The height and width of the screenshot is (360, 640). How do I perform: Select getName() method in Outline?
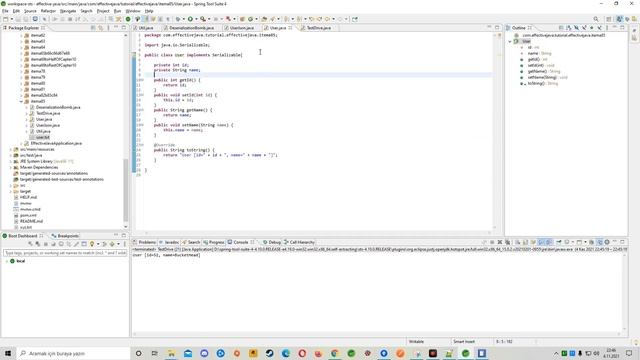pos(537,71)
